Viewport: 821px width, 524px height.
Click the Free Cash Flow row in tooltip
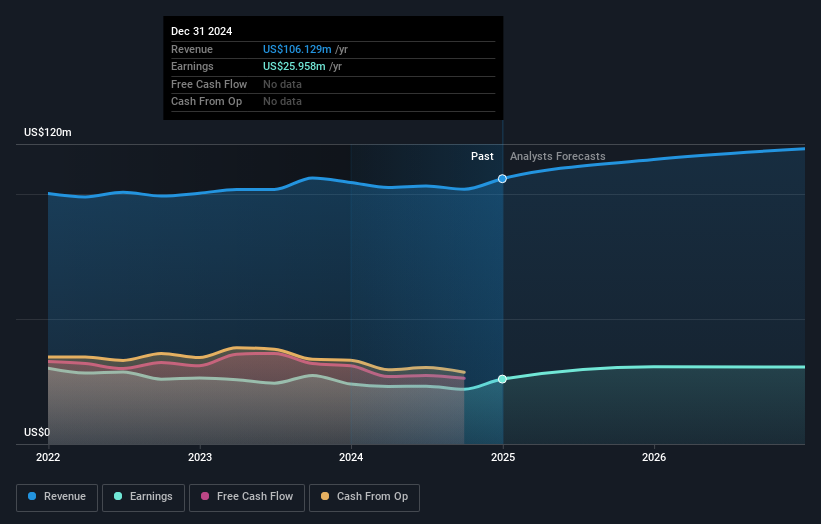[x=333, y=84]
